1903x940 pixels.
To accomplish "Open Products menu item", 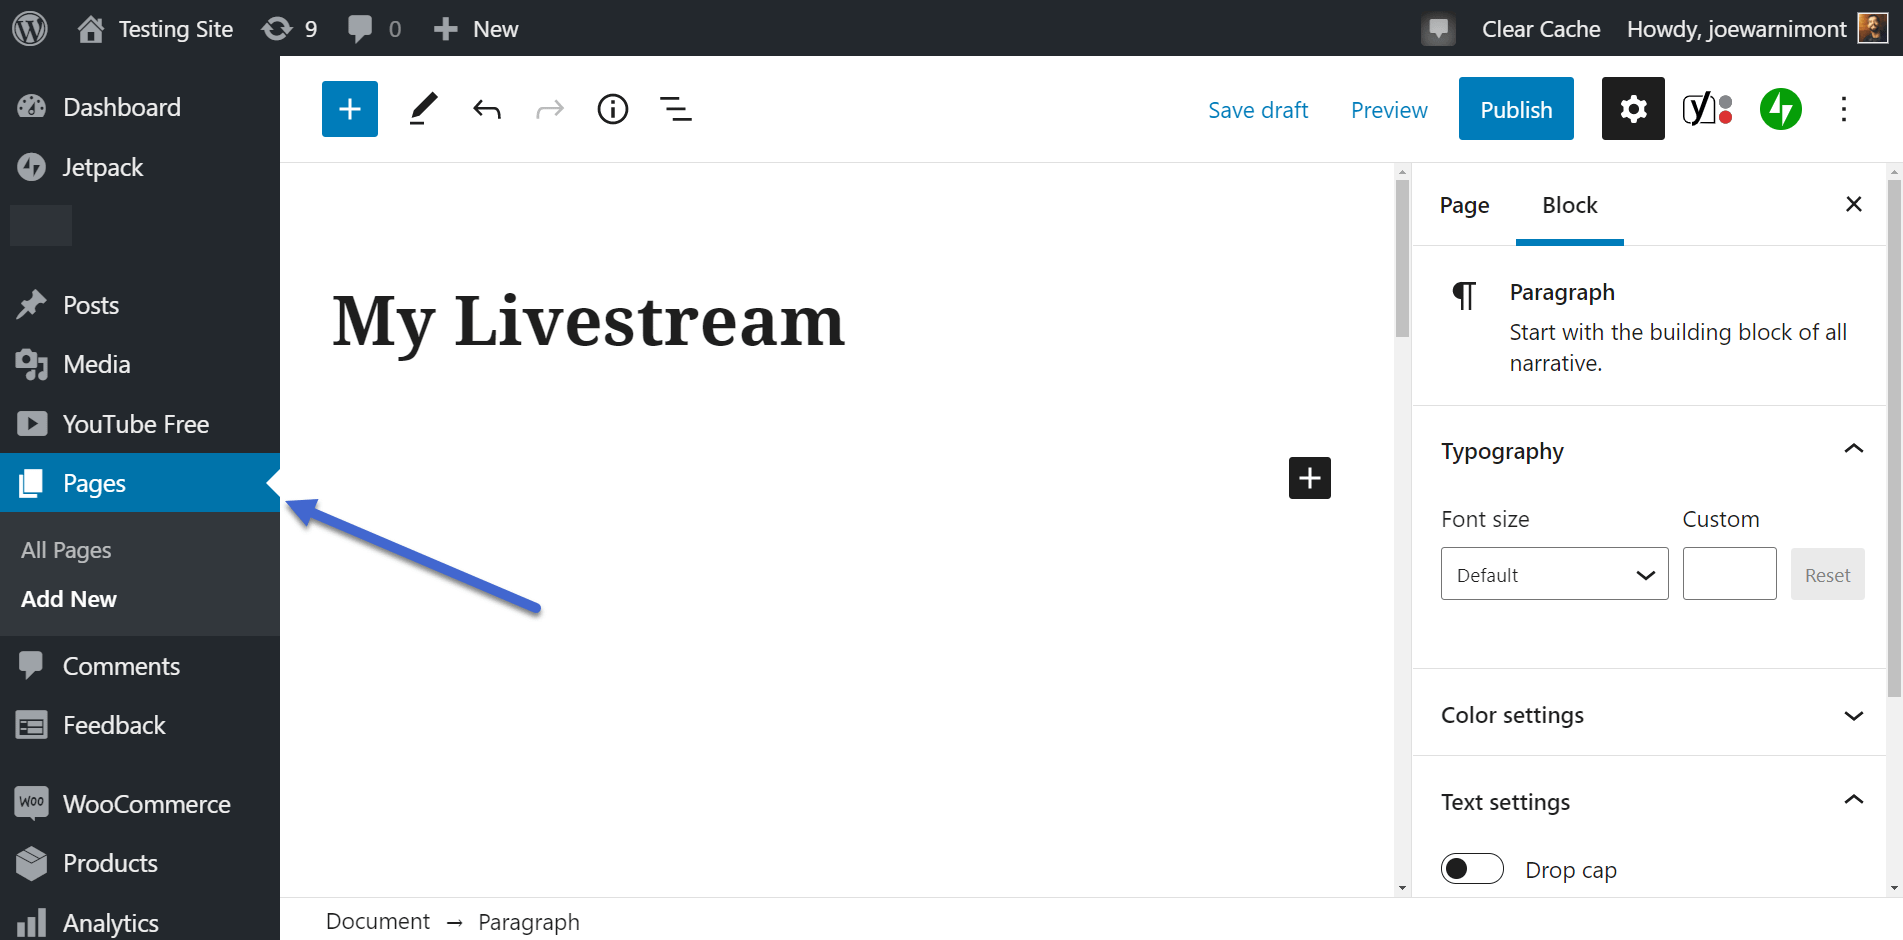I will tap(140, 863).
